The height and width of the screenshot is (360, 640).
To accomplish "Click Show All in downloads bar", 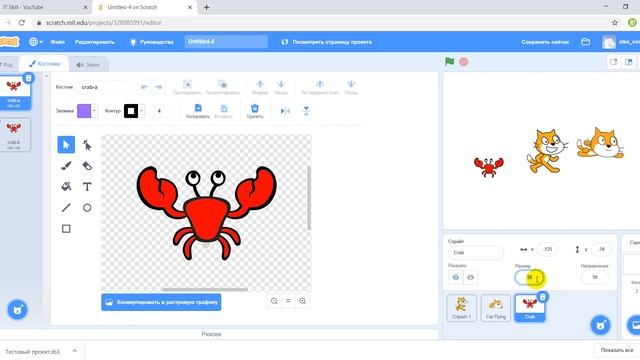I will pyautogui.click(x=616, y=350).
